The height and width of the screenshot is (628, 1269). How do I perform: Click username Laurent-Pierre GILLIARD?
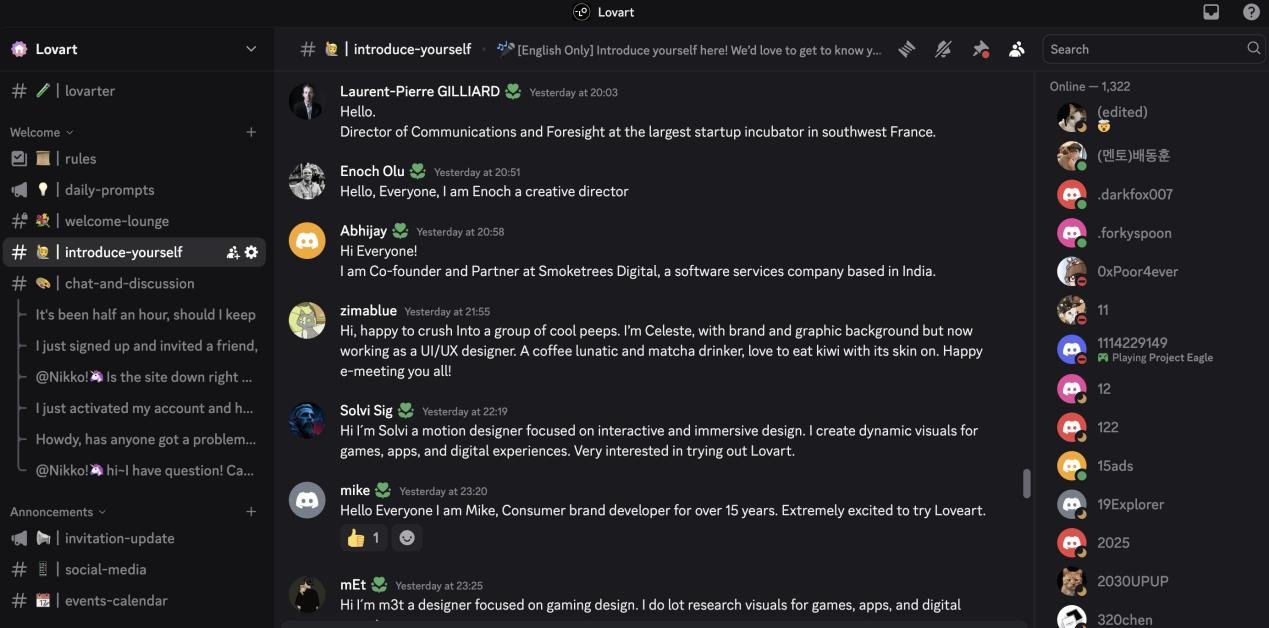[420, 91]
